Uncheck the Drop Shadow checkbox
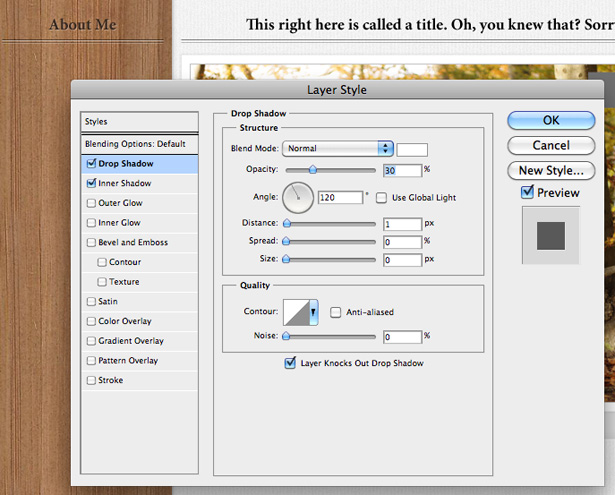This screenshot has width=615, height=495. pos(91,163)
